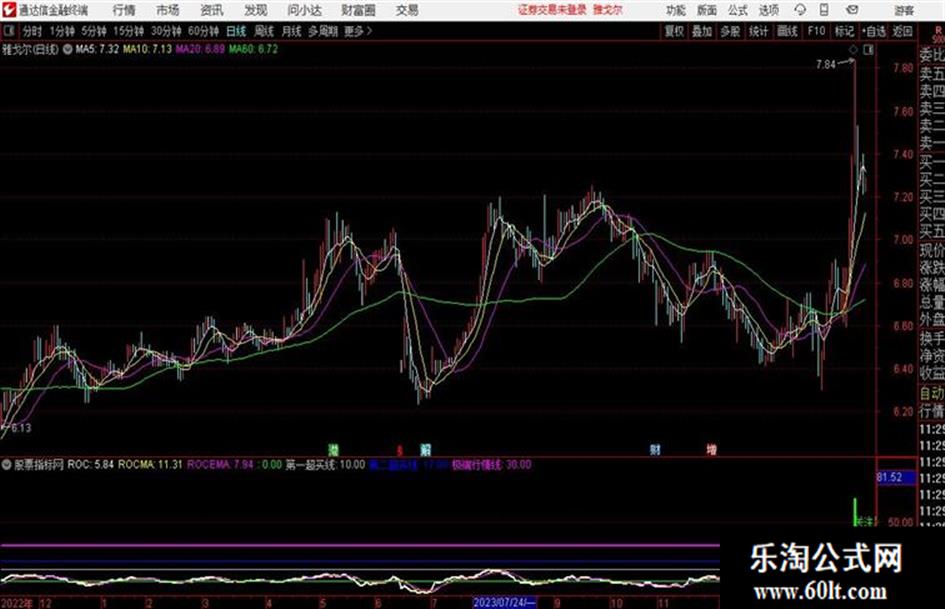This screenshot has width=945, height=609.
Task: Click the 2022年 label on the time axis
Action: pos(17,603)
